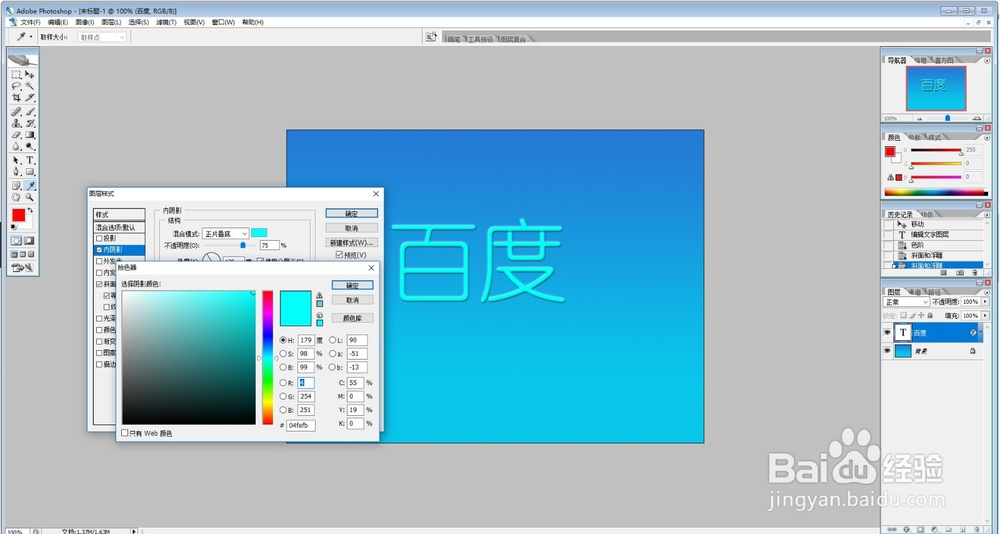Select the Path Selection tool
Screen dimensions: 1000x534
pos(17,160)
